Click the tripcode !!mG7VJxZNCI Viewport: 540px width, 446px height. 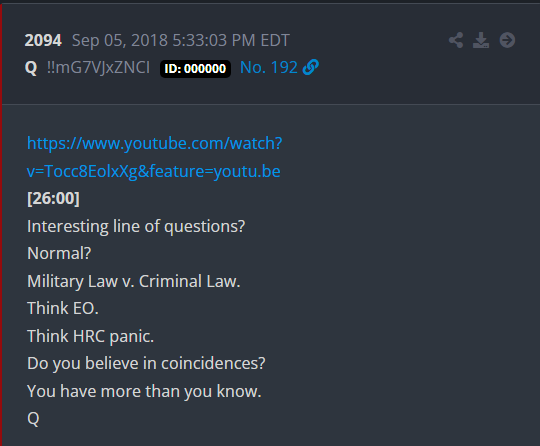coord(98,68)
